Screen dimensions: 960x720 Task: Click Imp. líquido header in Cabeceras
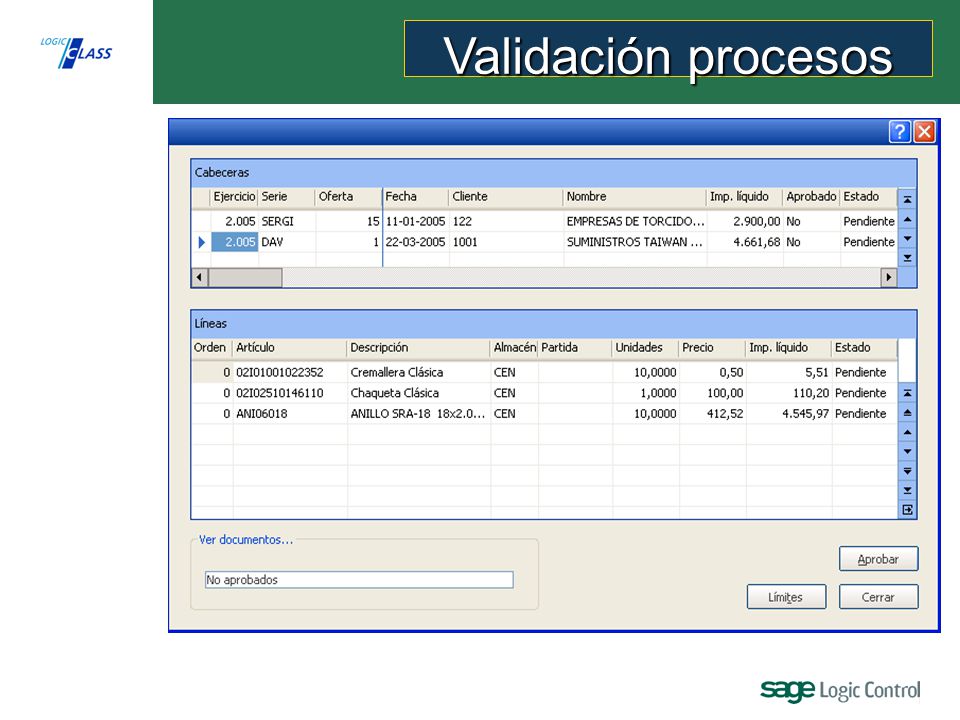coord(744,197)
